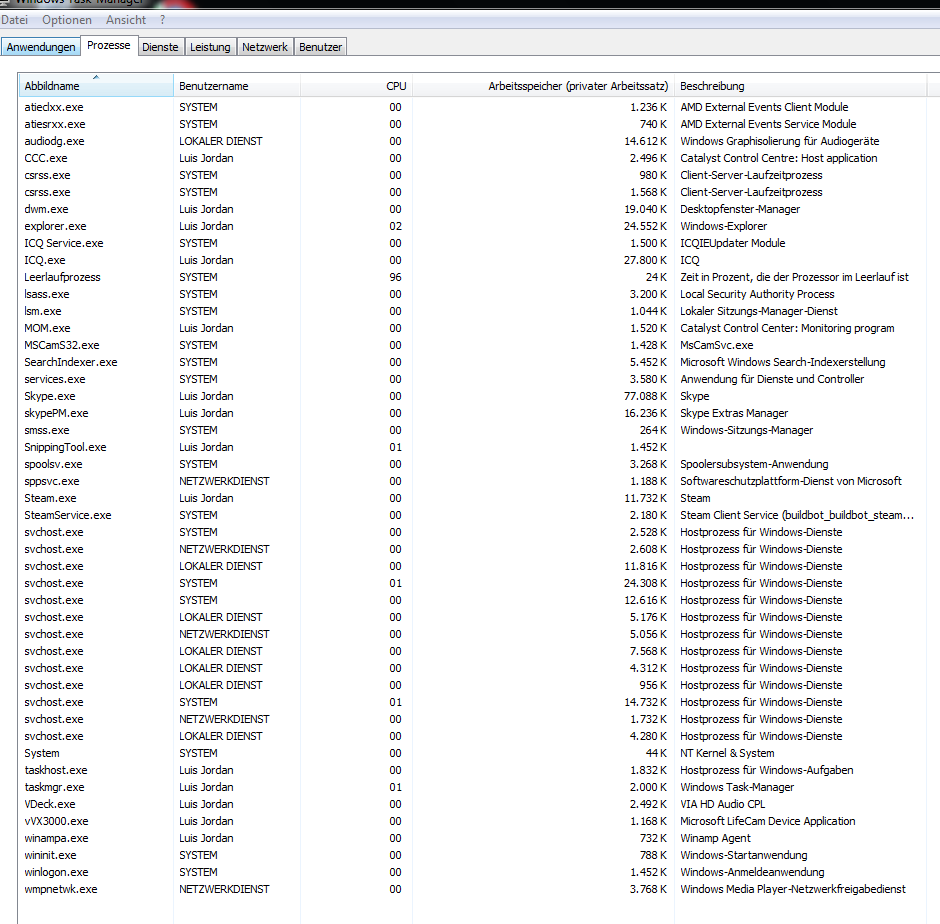Select the spoolsv.exe process row
This screenshot has width=940, height=924.
coord(472,463)
